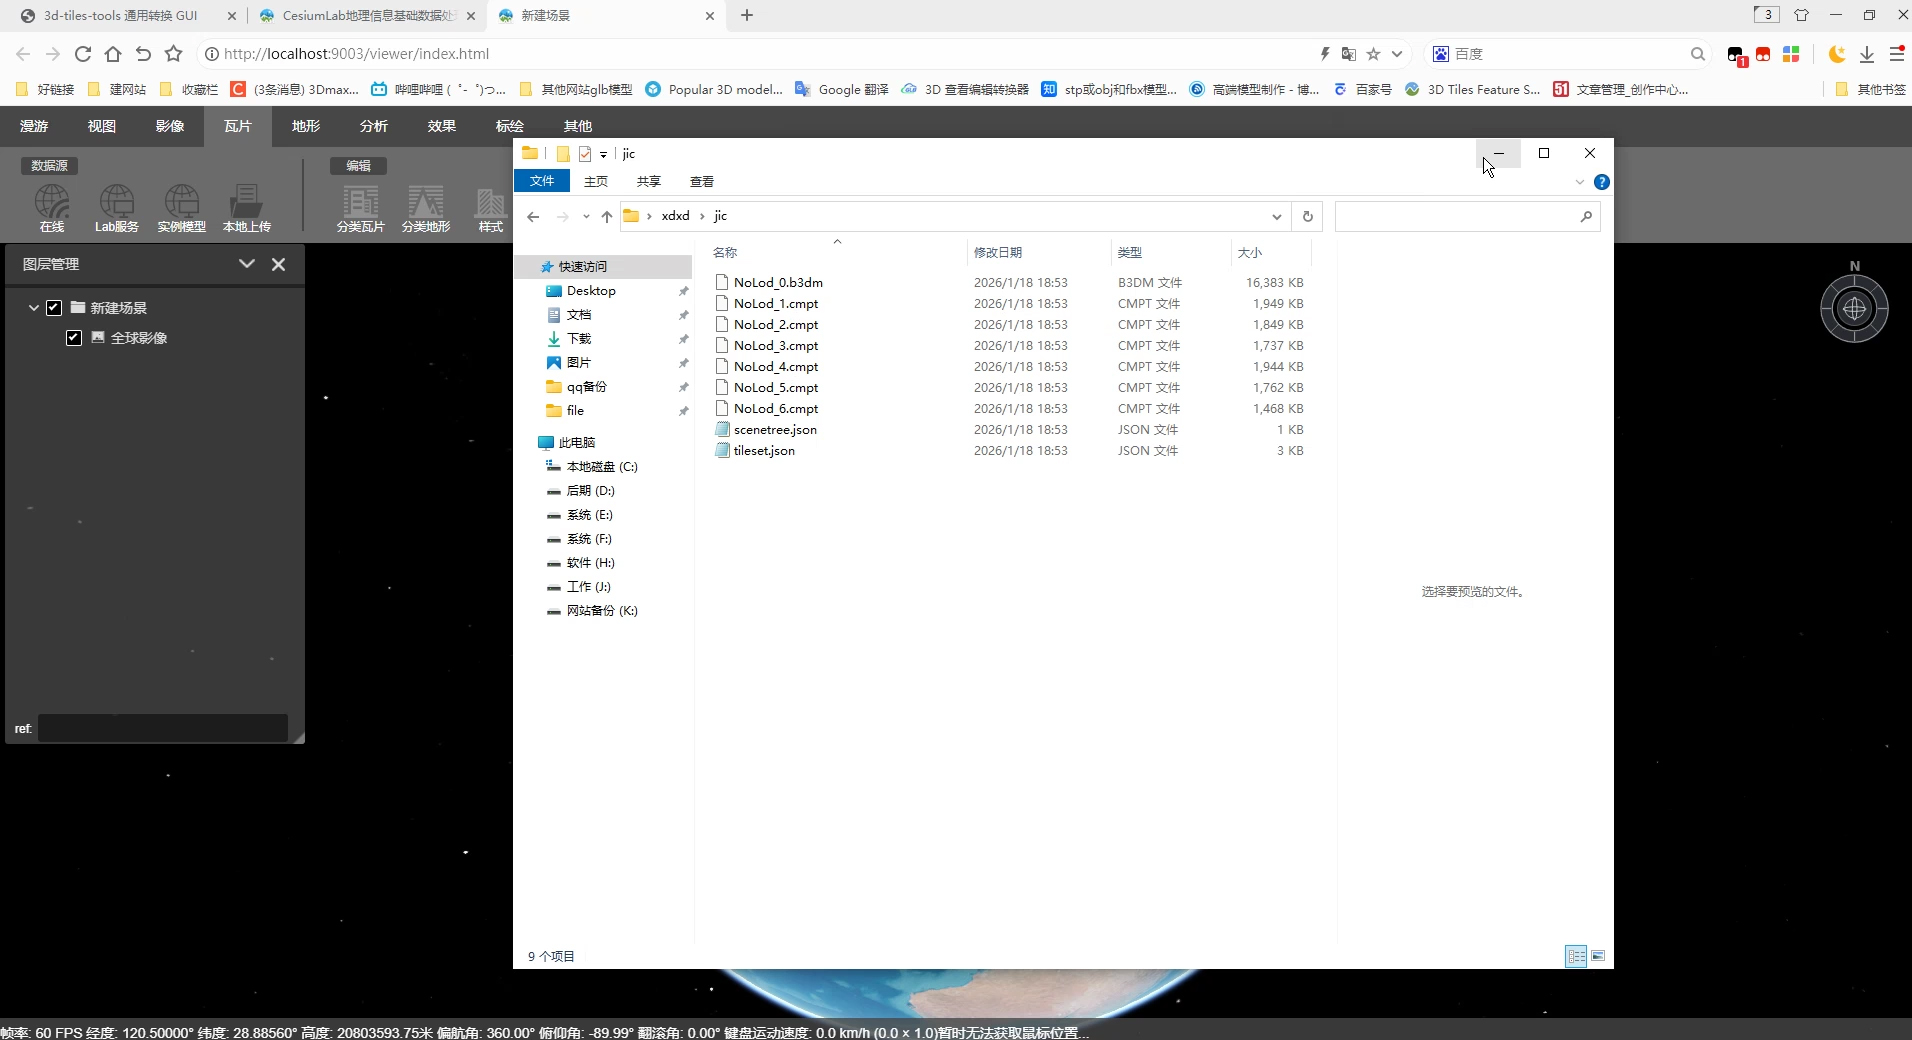Click the 本地上传 local upload icon
The width and height of the screenshot is (1912, 1040).
pyautogui.click(x=246, y=208)
